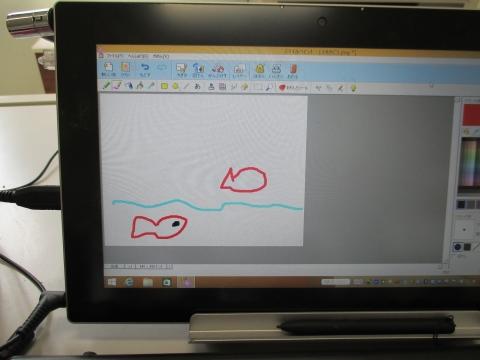Click the yellow lightbulb icon

click(x=353, y=88)
